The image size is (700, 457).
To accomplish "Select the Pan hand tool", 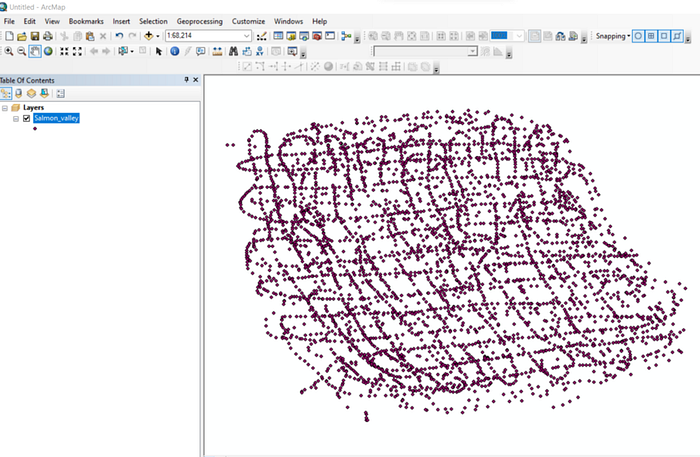I will pyautogui.click(x=35, y=51).
